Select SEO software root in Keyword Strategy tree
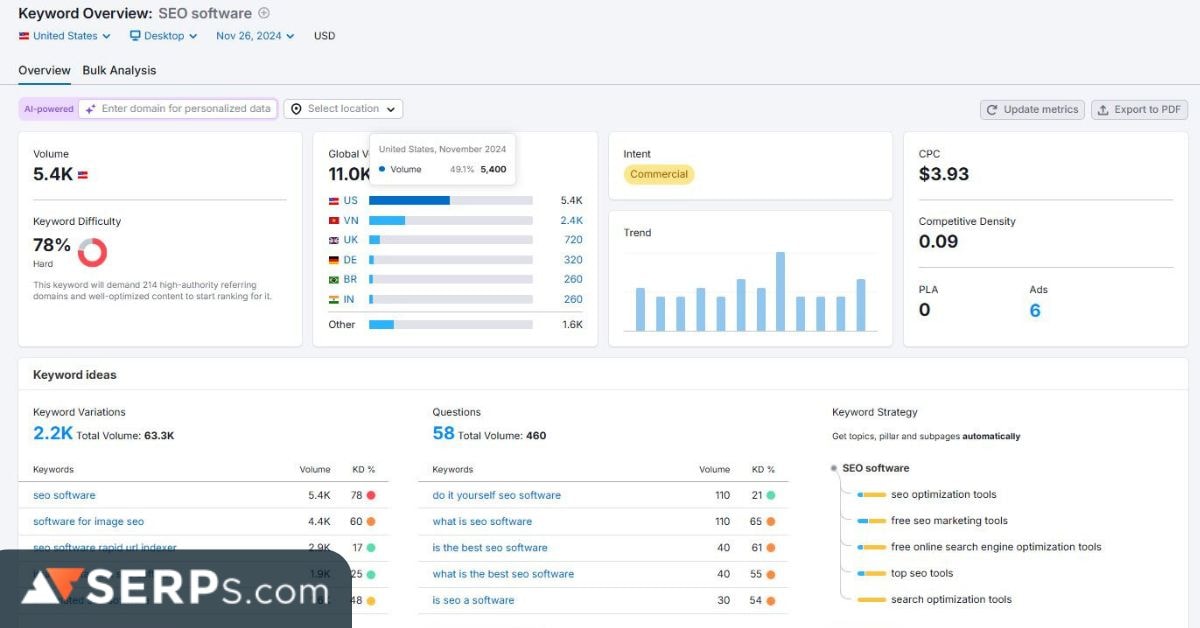Image resolution: width=1200 pixels, height=628 pixels. coord(875,468)
